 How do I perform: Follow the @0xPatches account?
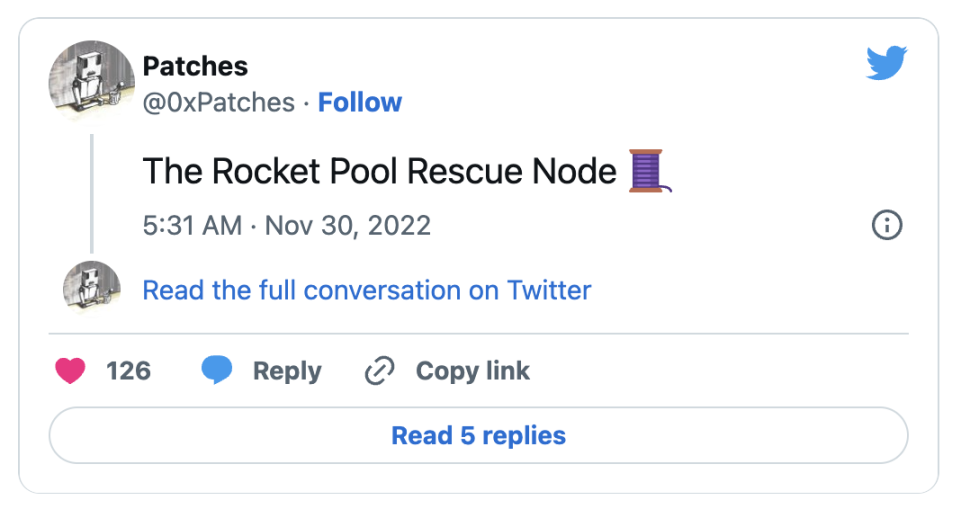(360, 102)
